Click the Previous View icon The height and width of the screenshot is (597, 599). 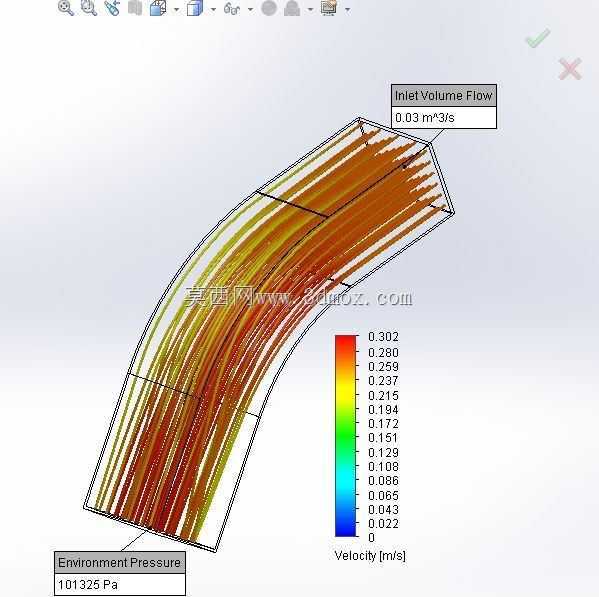112,8
